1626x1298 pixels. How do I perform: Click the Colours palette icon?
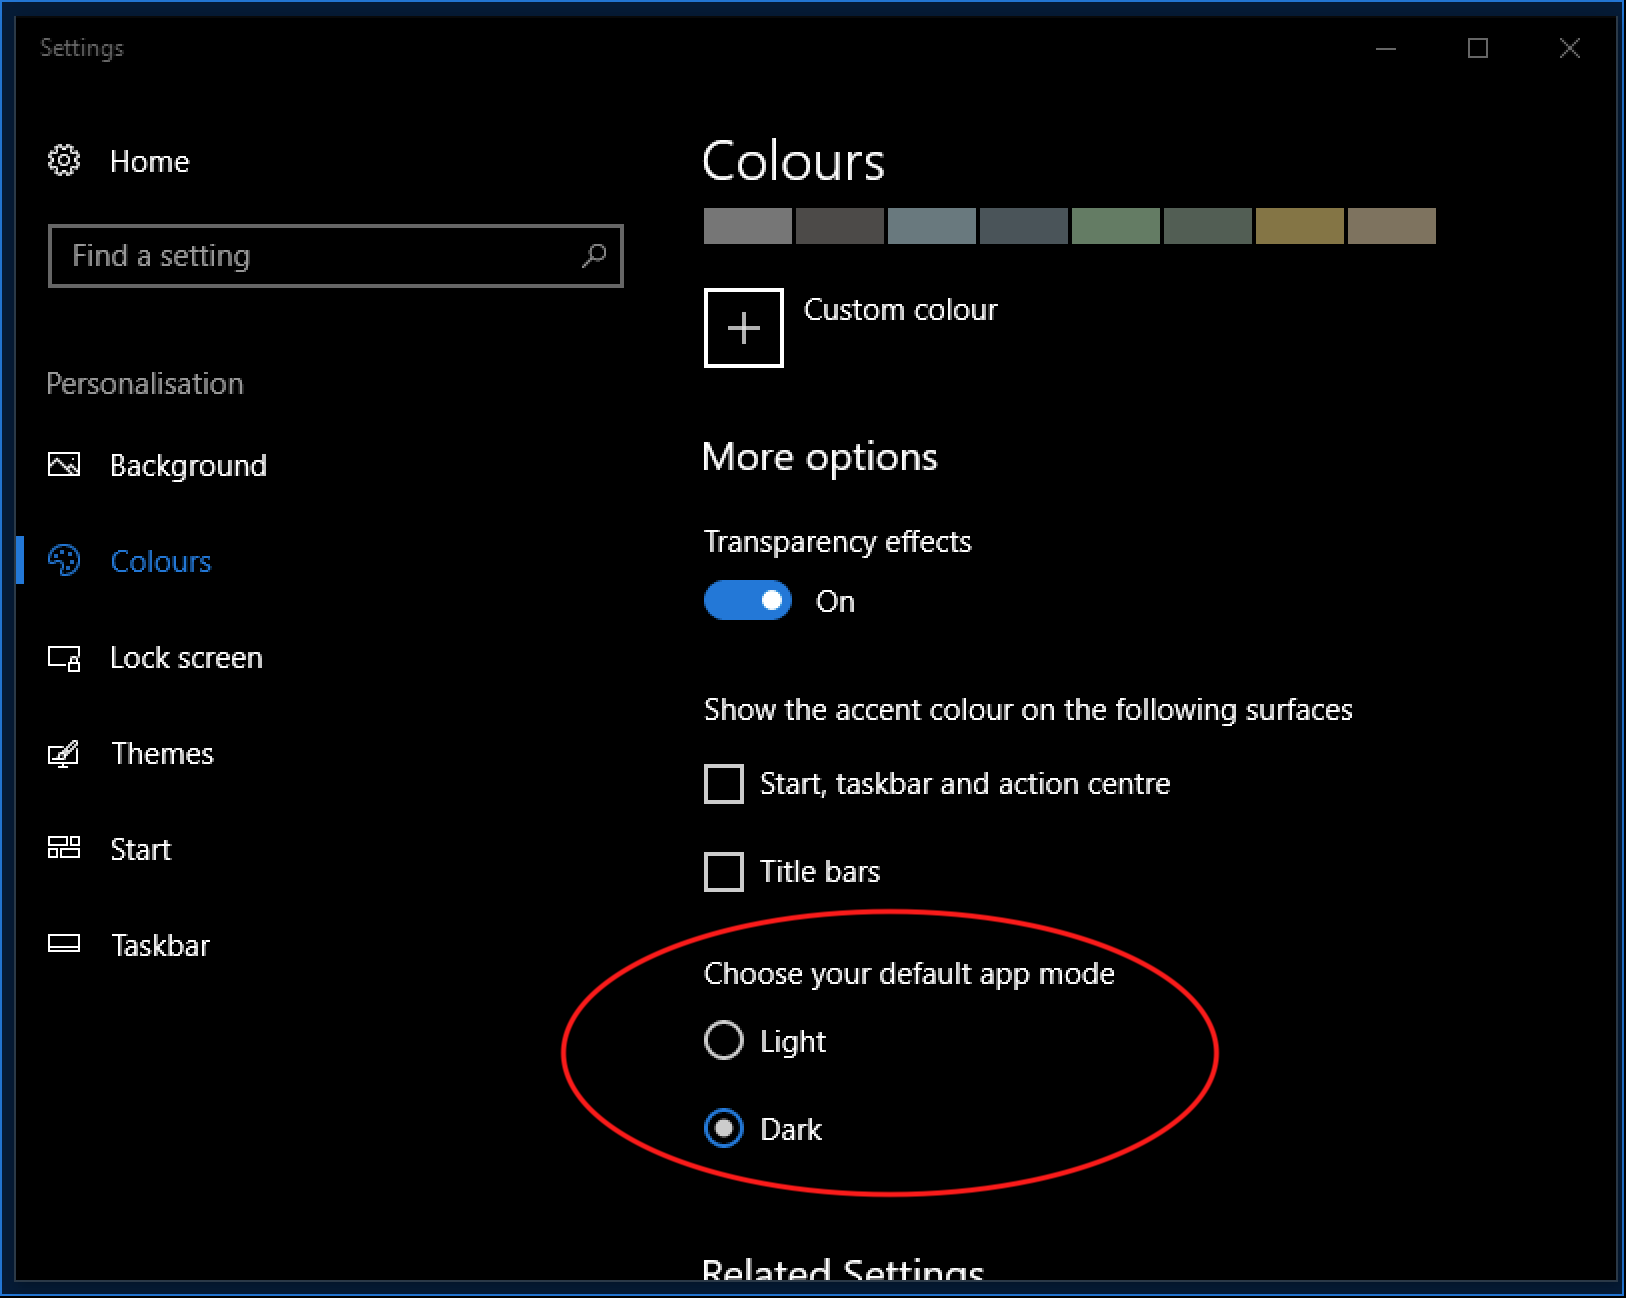64,561
